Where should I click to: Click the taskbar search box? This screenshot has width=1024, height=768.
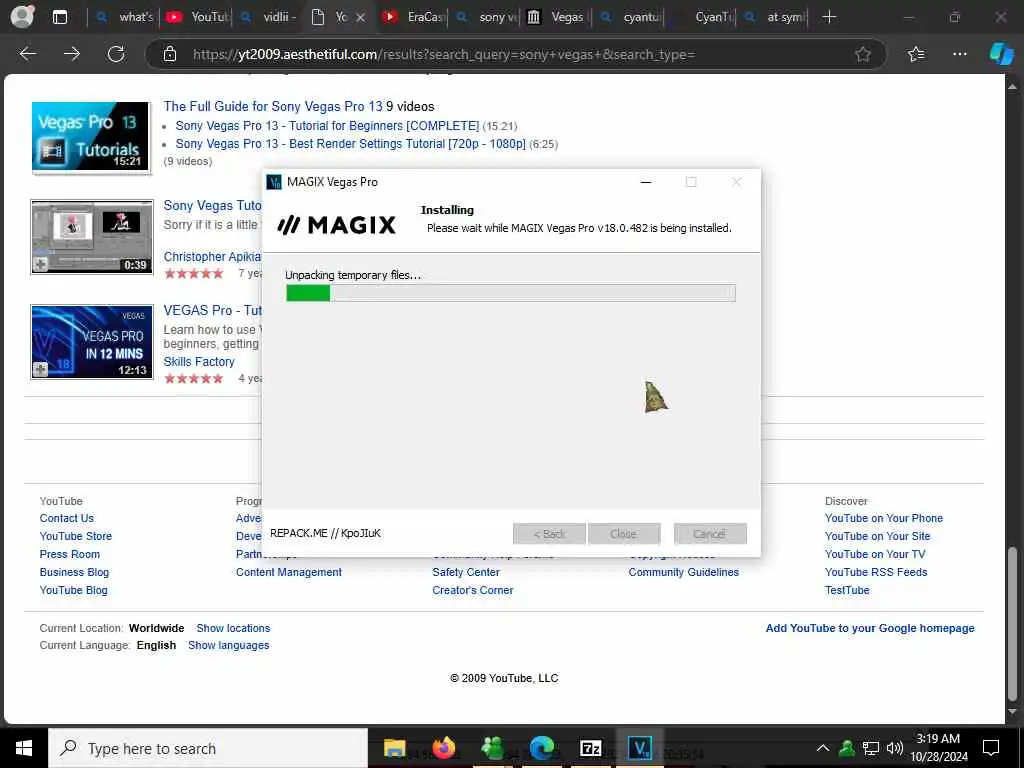(x=208, y=748)
